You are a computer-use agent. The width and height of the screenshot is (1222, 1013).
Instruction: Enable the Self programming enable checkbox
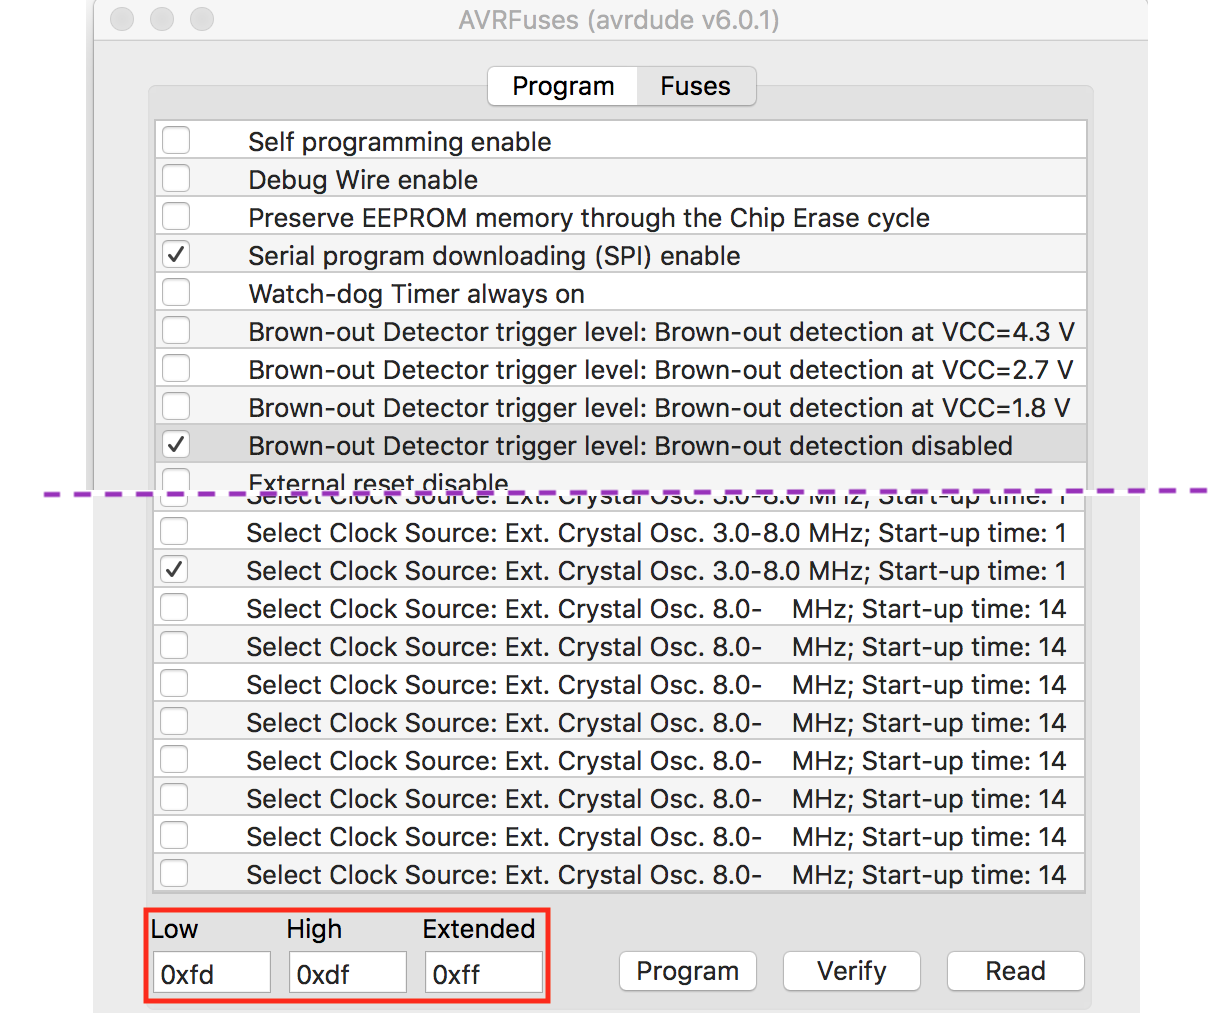coord(176,141)
